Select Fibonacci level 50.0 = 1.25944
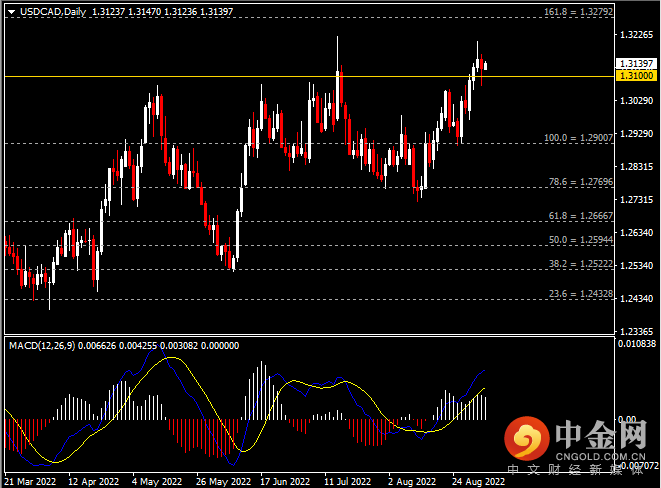Viewport: 661px width, 488px height. pyautogui.click(x=581, y=240)
